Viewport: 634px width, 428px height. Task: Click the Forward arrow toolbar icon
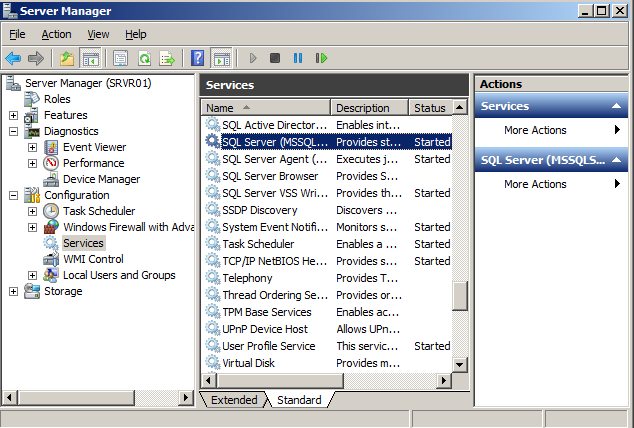pos(36,59)
